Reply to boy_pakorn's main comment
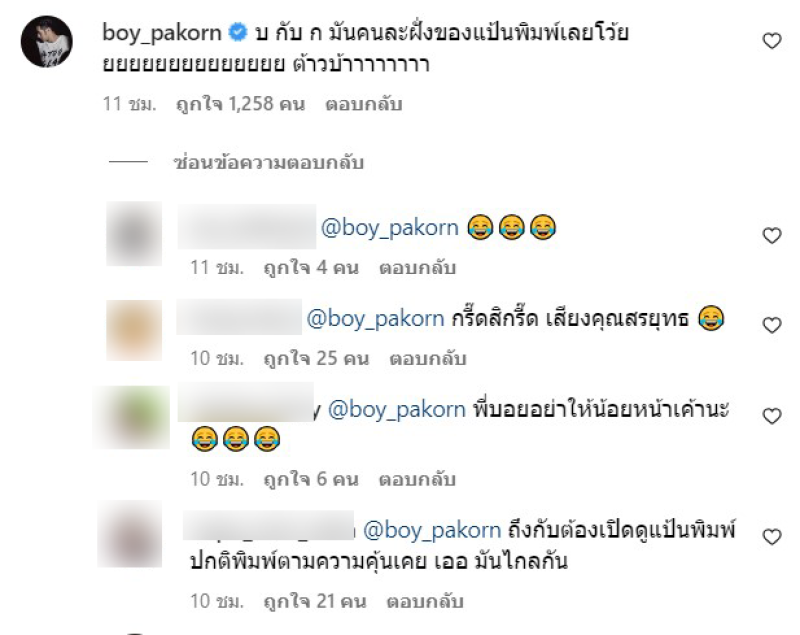 [364, 104]
